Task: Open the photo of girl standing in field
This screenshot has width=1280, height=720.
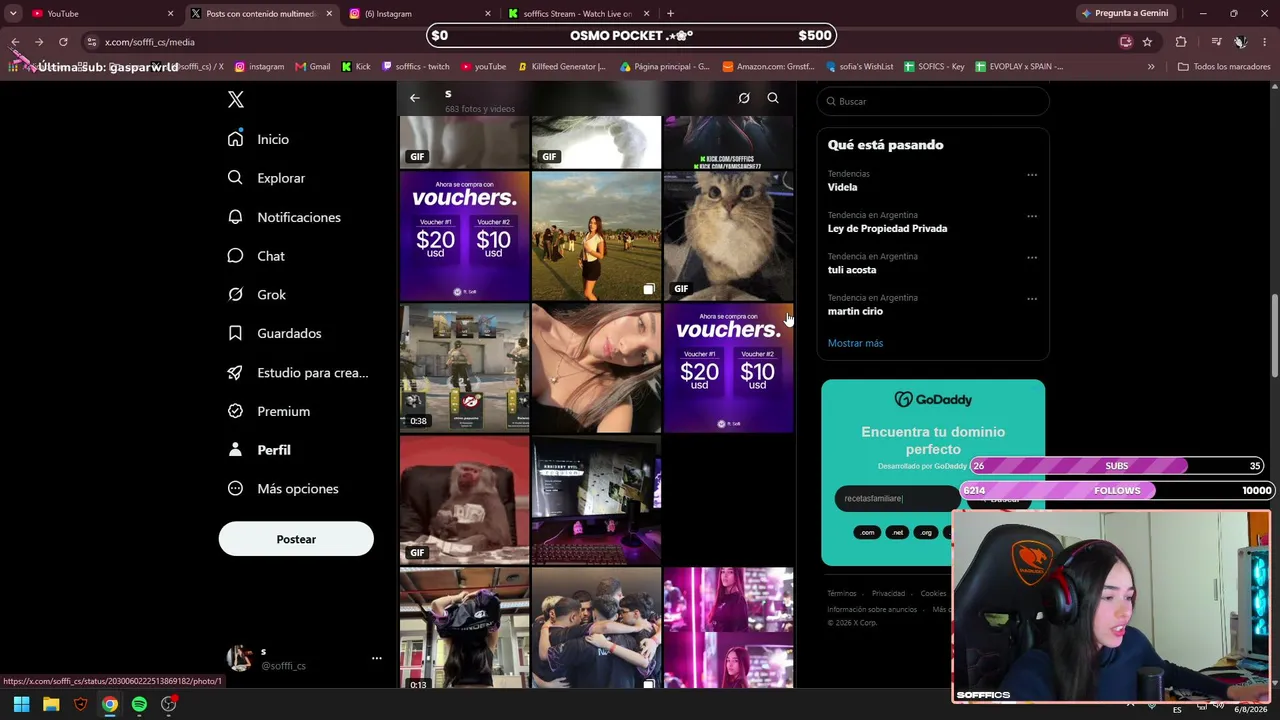Action: 596,236
